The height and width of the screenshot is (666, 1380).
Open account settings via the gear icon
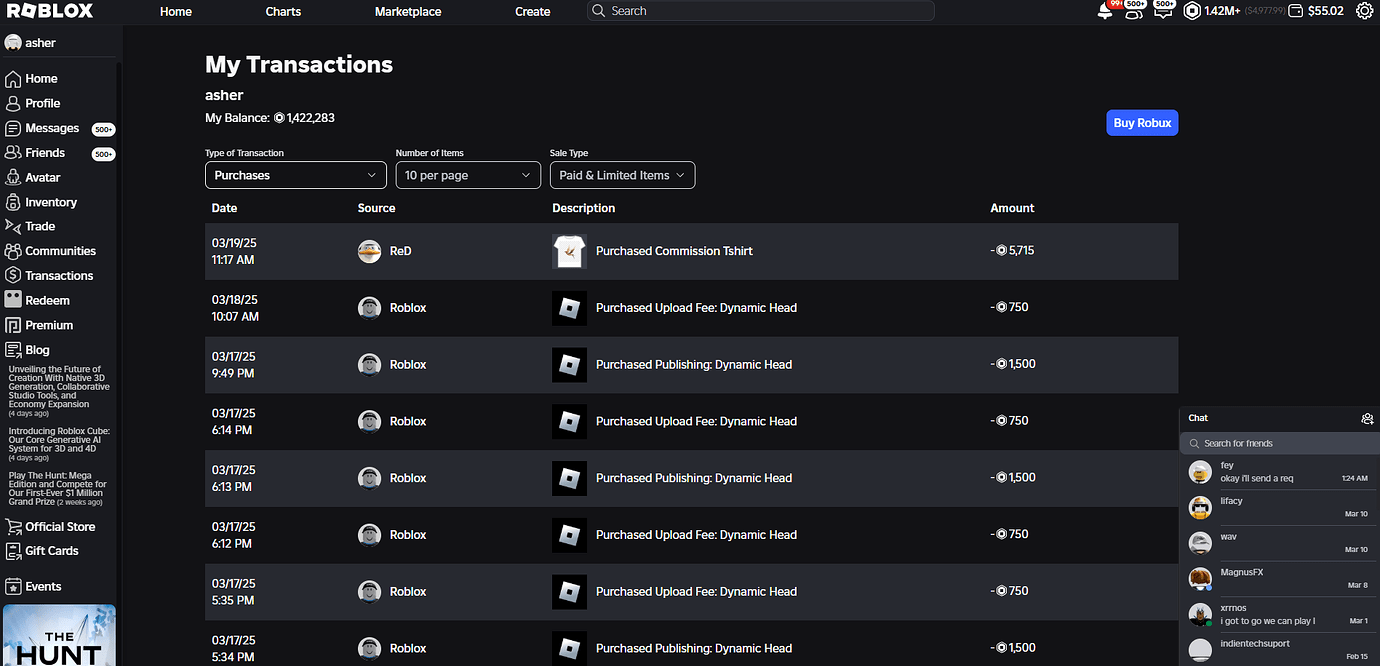pyautogui.click(x=1364, y=11)
